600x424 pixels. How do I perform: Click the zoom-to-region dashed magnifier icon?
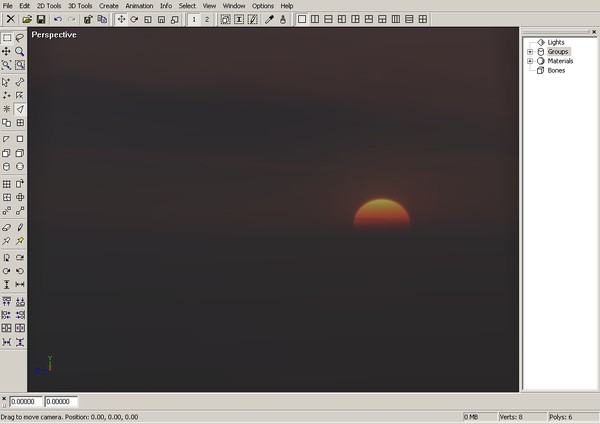click(x=20, y=65)
